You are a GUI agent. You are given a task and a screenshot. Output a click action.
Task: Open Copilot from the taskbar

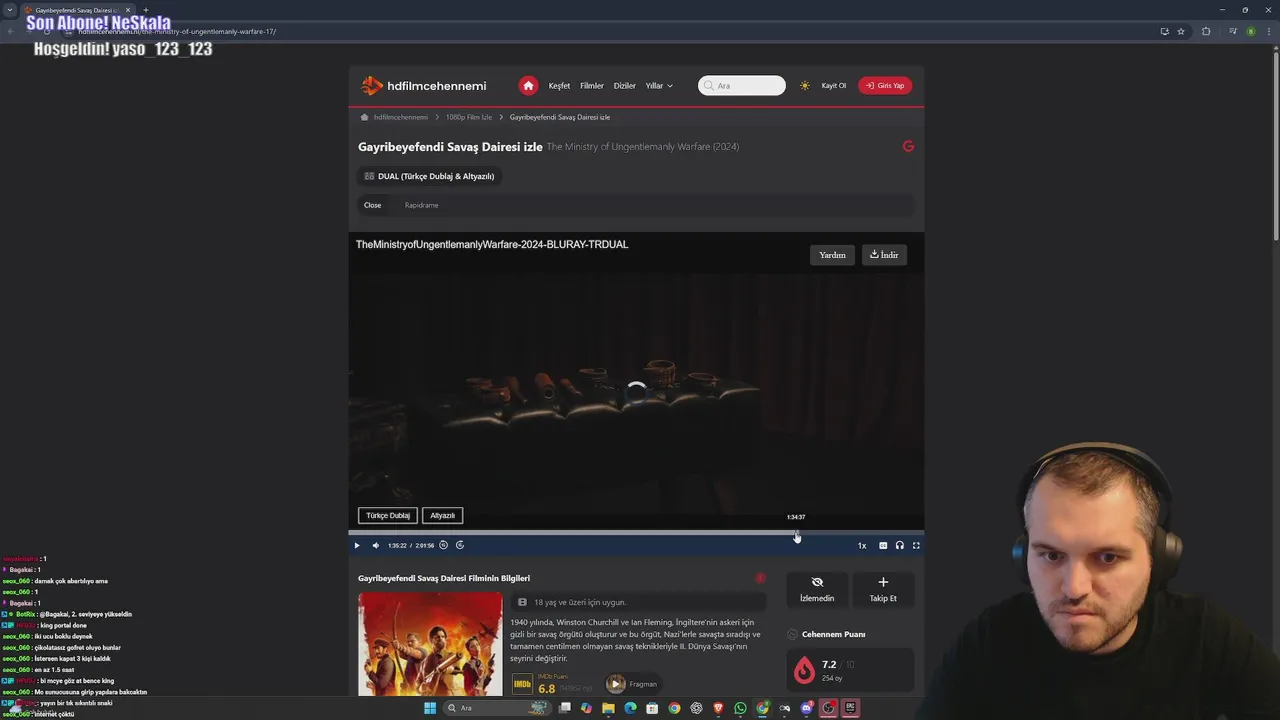click(586, 708)
